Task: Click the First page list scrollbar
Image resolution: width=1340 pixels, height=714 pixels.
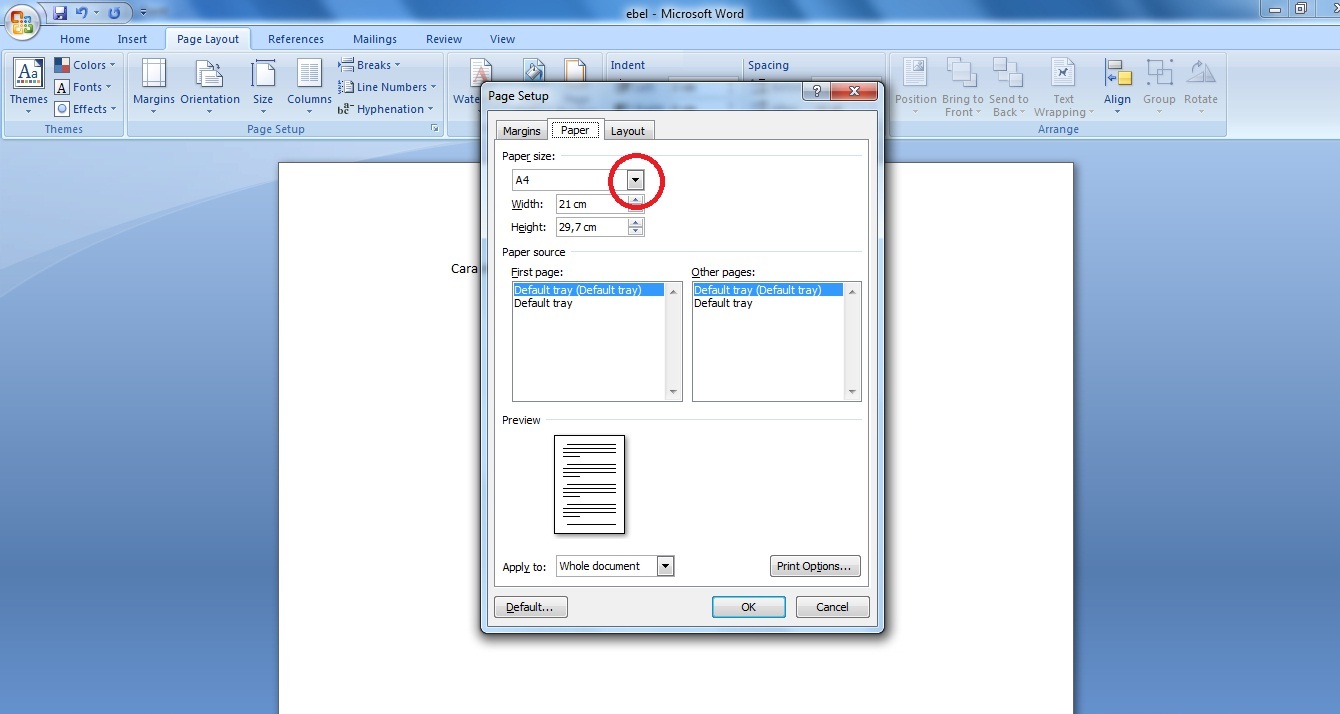Action: [673, 342]
